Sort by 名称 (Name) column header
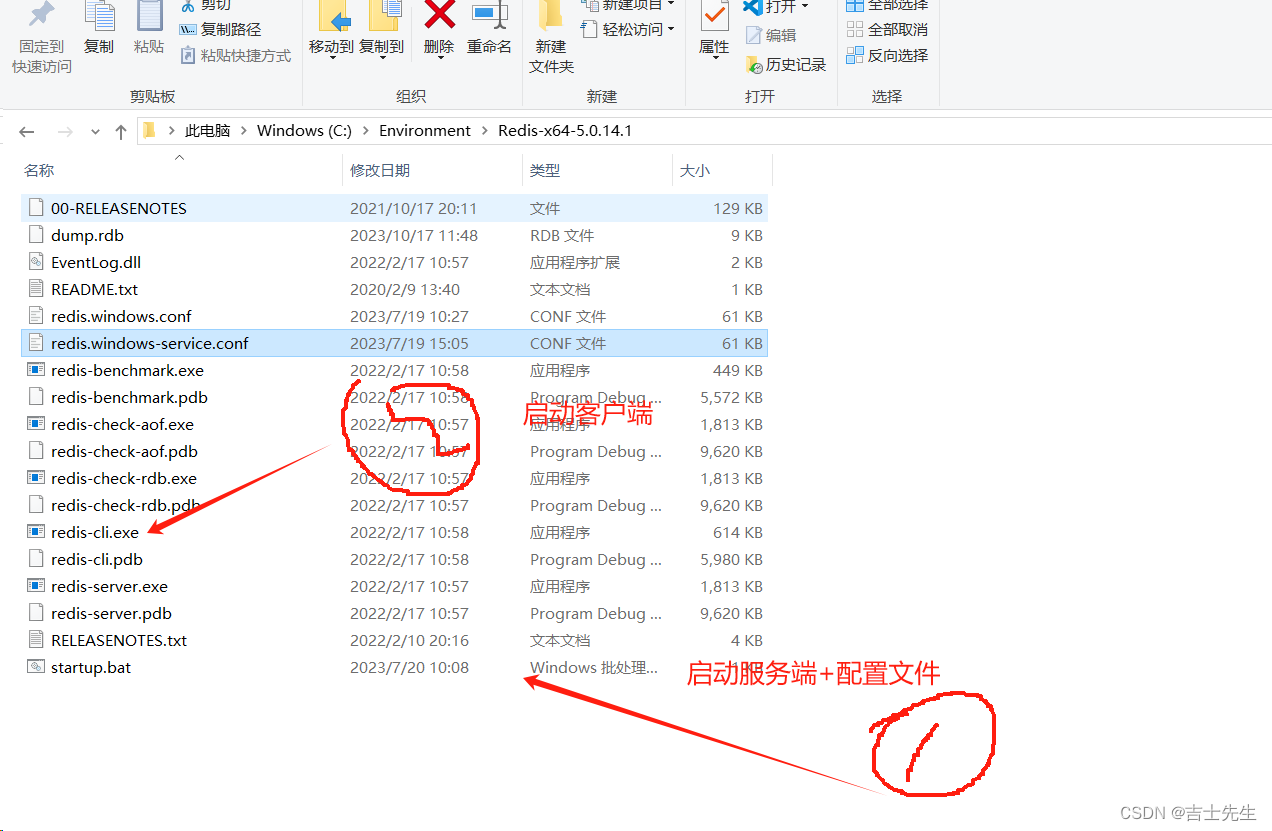The height and width of the screenshot is (831, 1272). tap(39, 171)
